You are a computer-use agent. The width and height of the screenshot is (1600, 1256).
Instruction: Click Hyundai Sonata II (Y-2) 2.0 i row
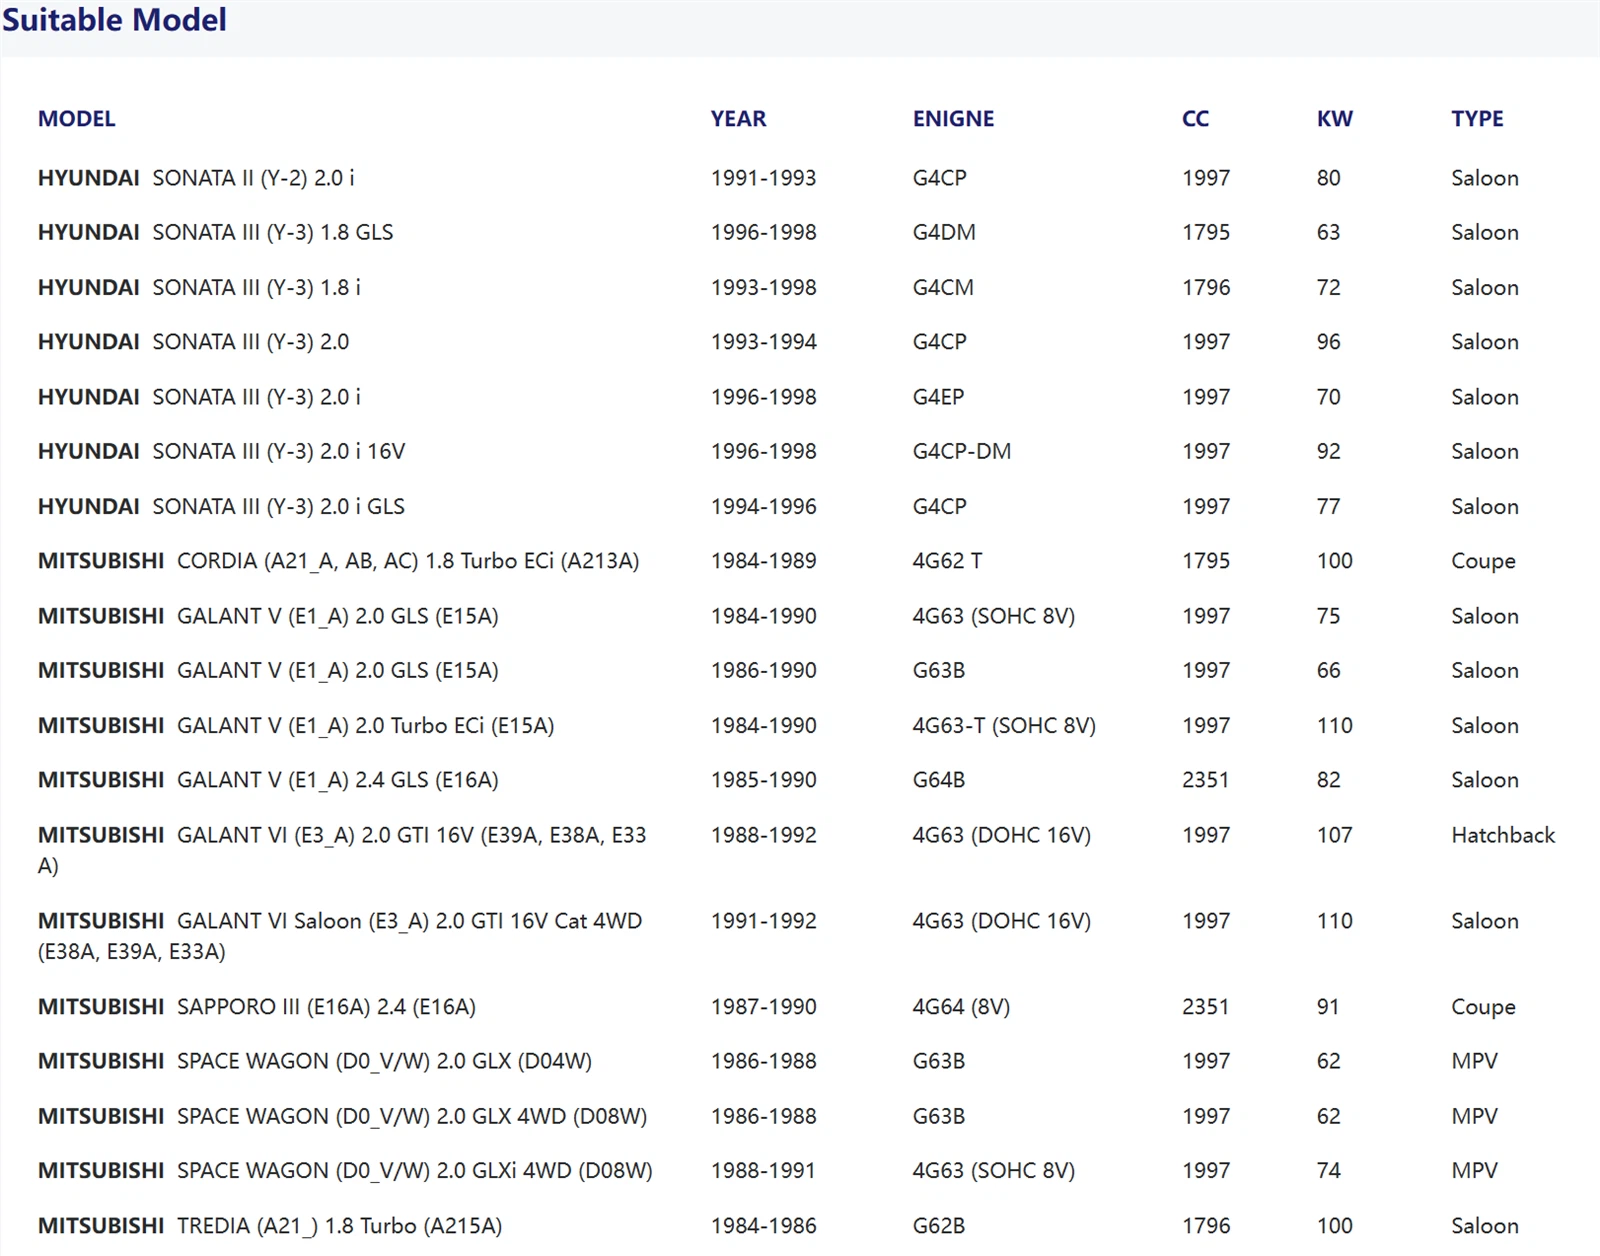click(196, 178)
